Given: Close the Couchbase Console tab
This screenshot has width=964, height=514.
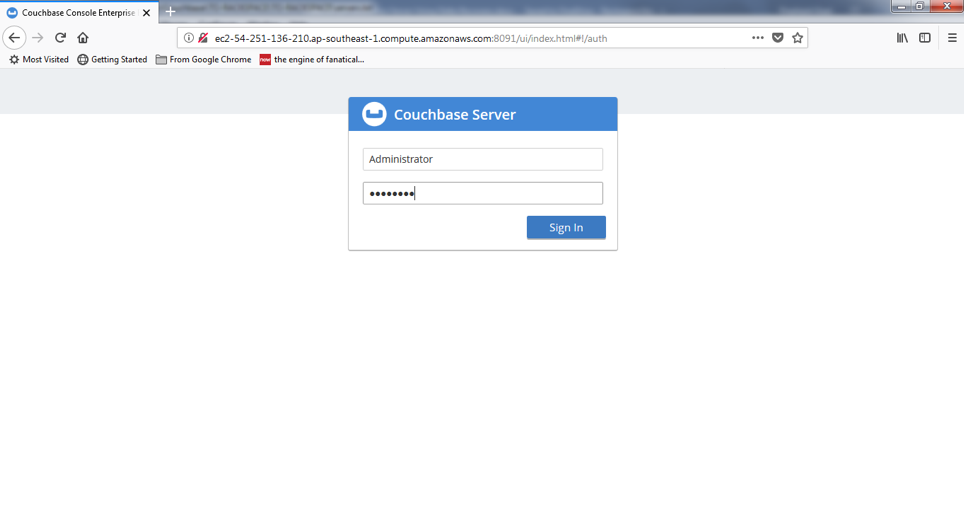Looking at the screenshot, I should 147,13.
